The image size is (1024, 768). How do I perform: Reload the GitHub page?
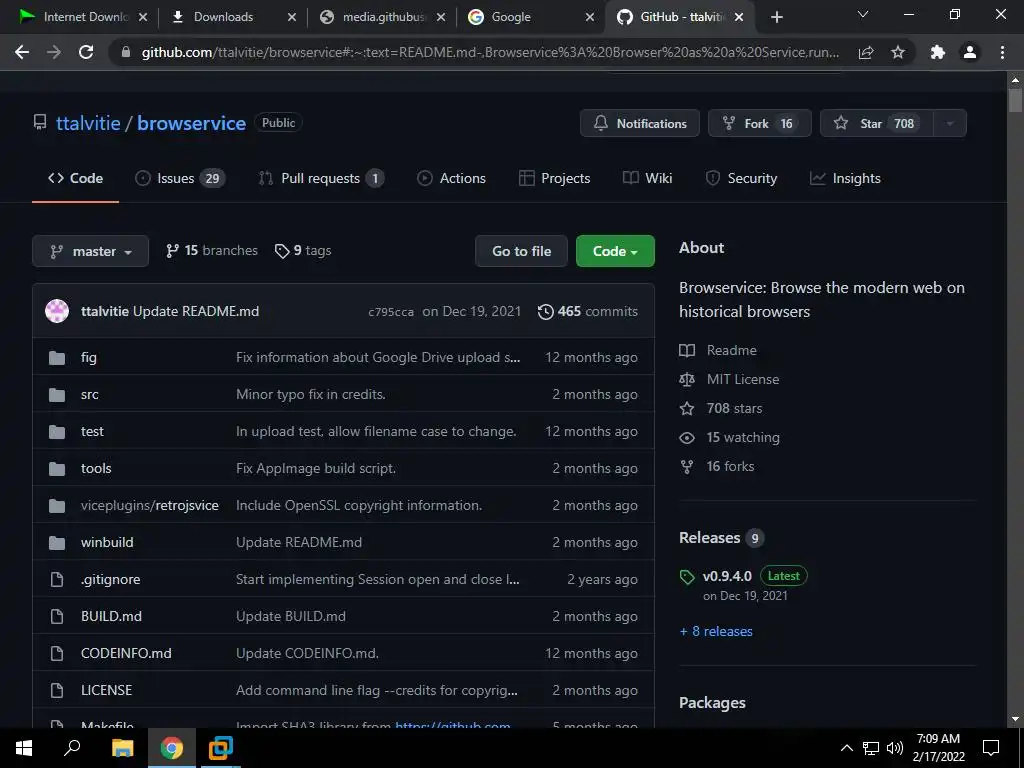click(86, 52)
